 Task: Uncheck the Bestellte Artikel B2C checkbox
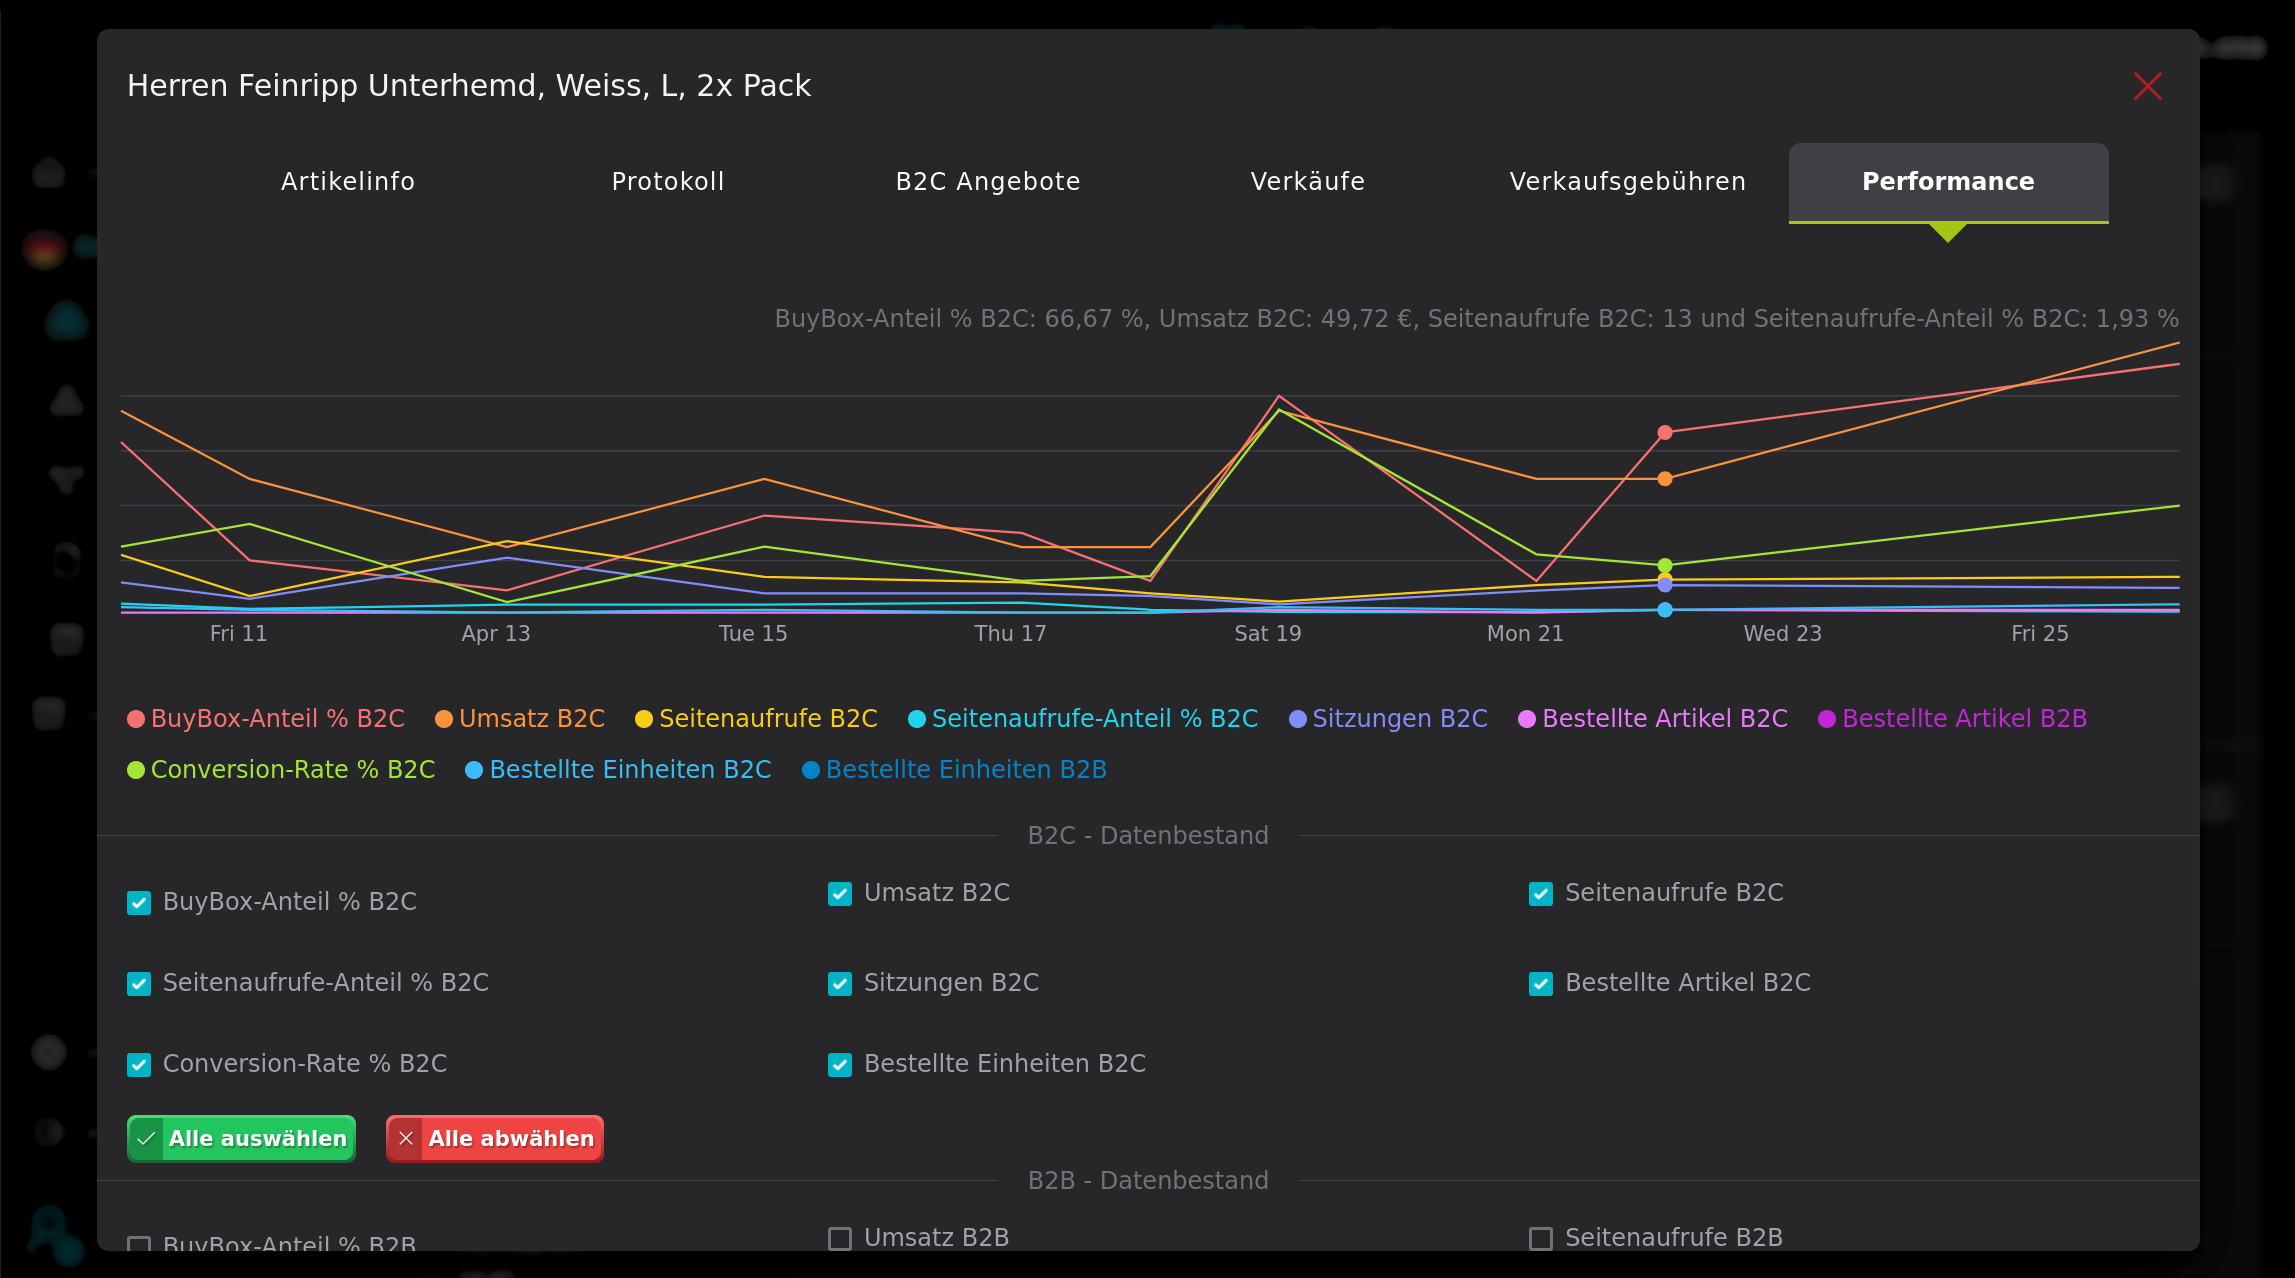pyautogui.click(x=1540, y=984)
